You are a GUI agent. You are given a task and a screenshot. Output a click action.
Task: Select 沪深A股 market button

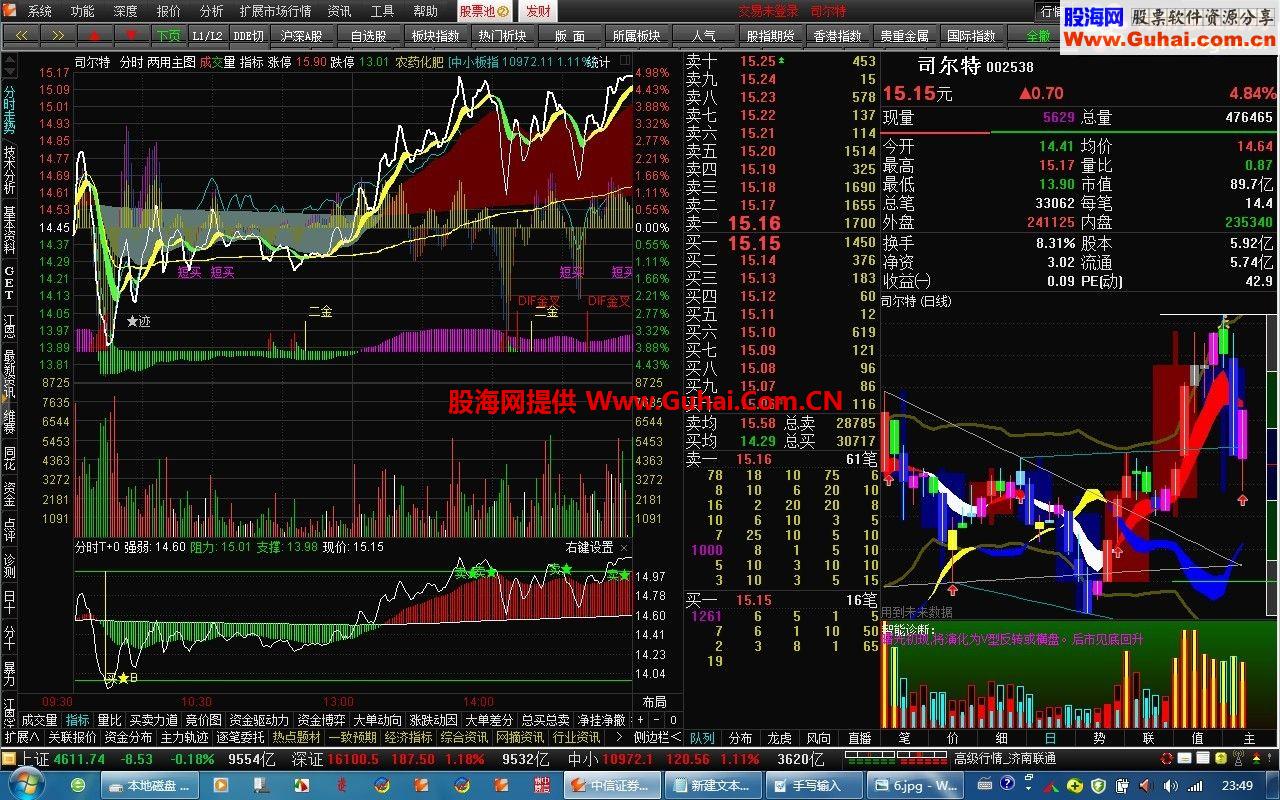[302, 35]
